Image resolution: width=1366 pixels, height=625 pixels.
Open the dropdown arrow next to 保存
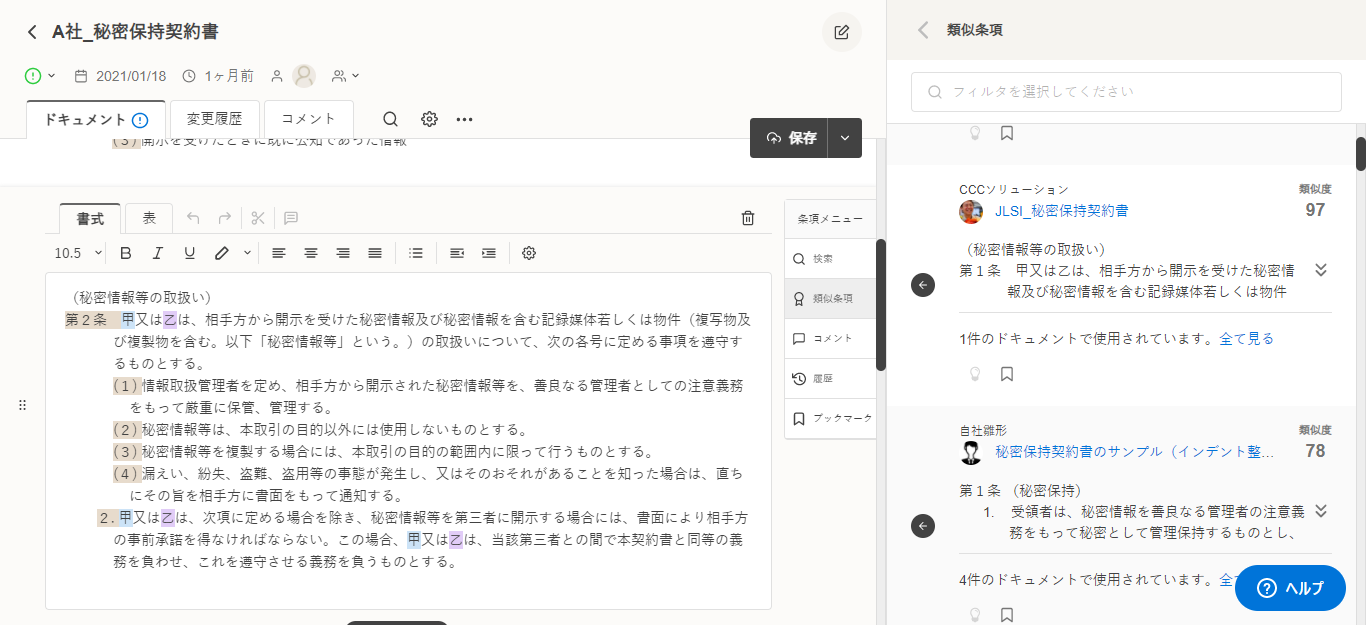click(x=845, y=138)
